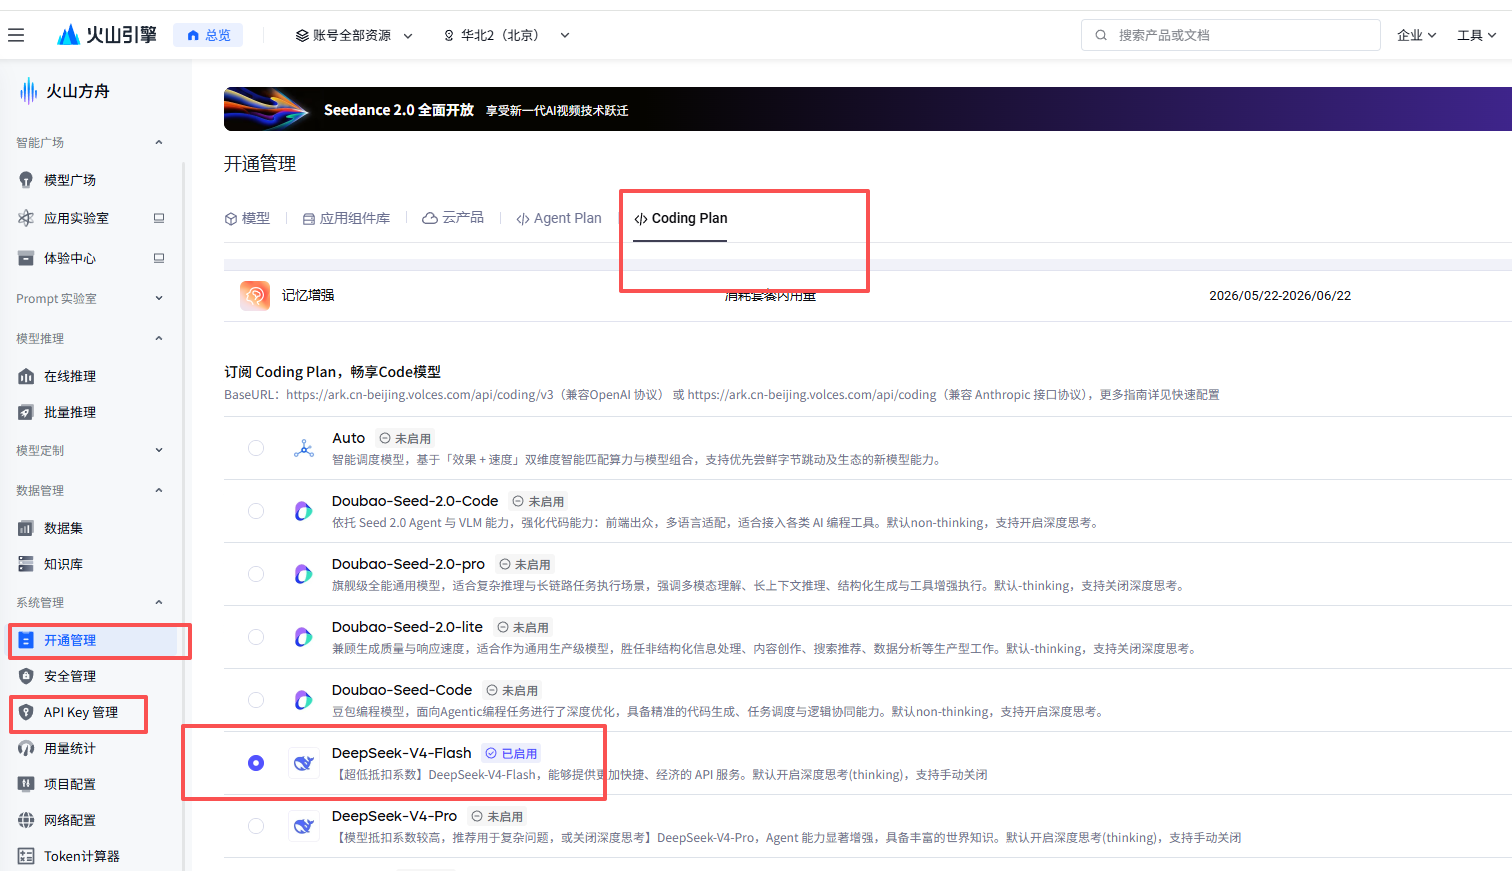1512x871 pixels.
Task: Collapse the 智能广场 sidebar section
Action: pyautogui.click(x=159, y=142)
